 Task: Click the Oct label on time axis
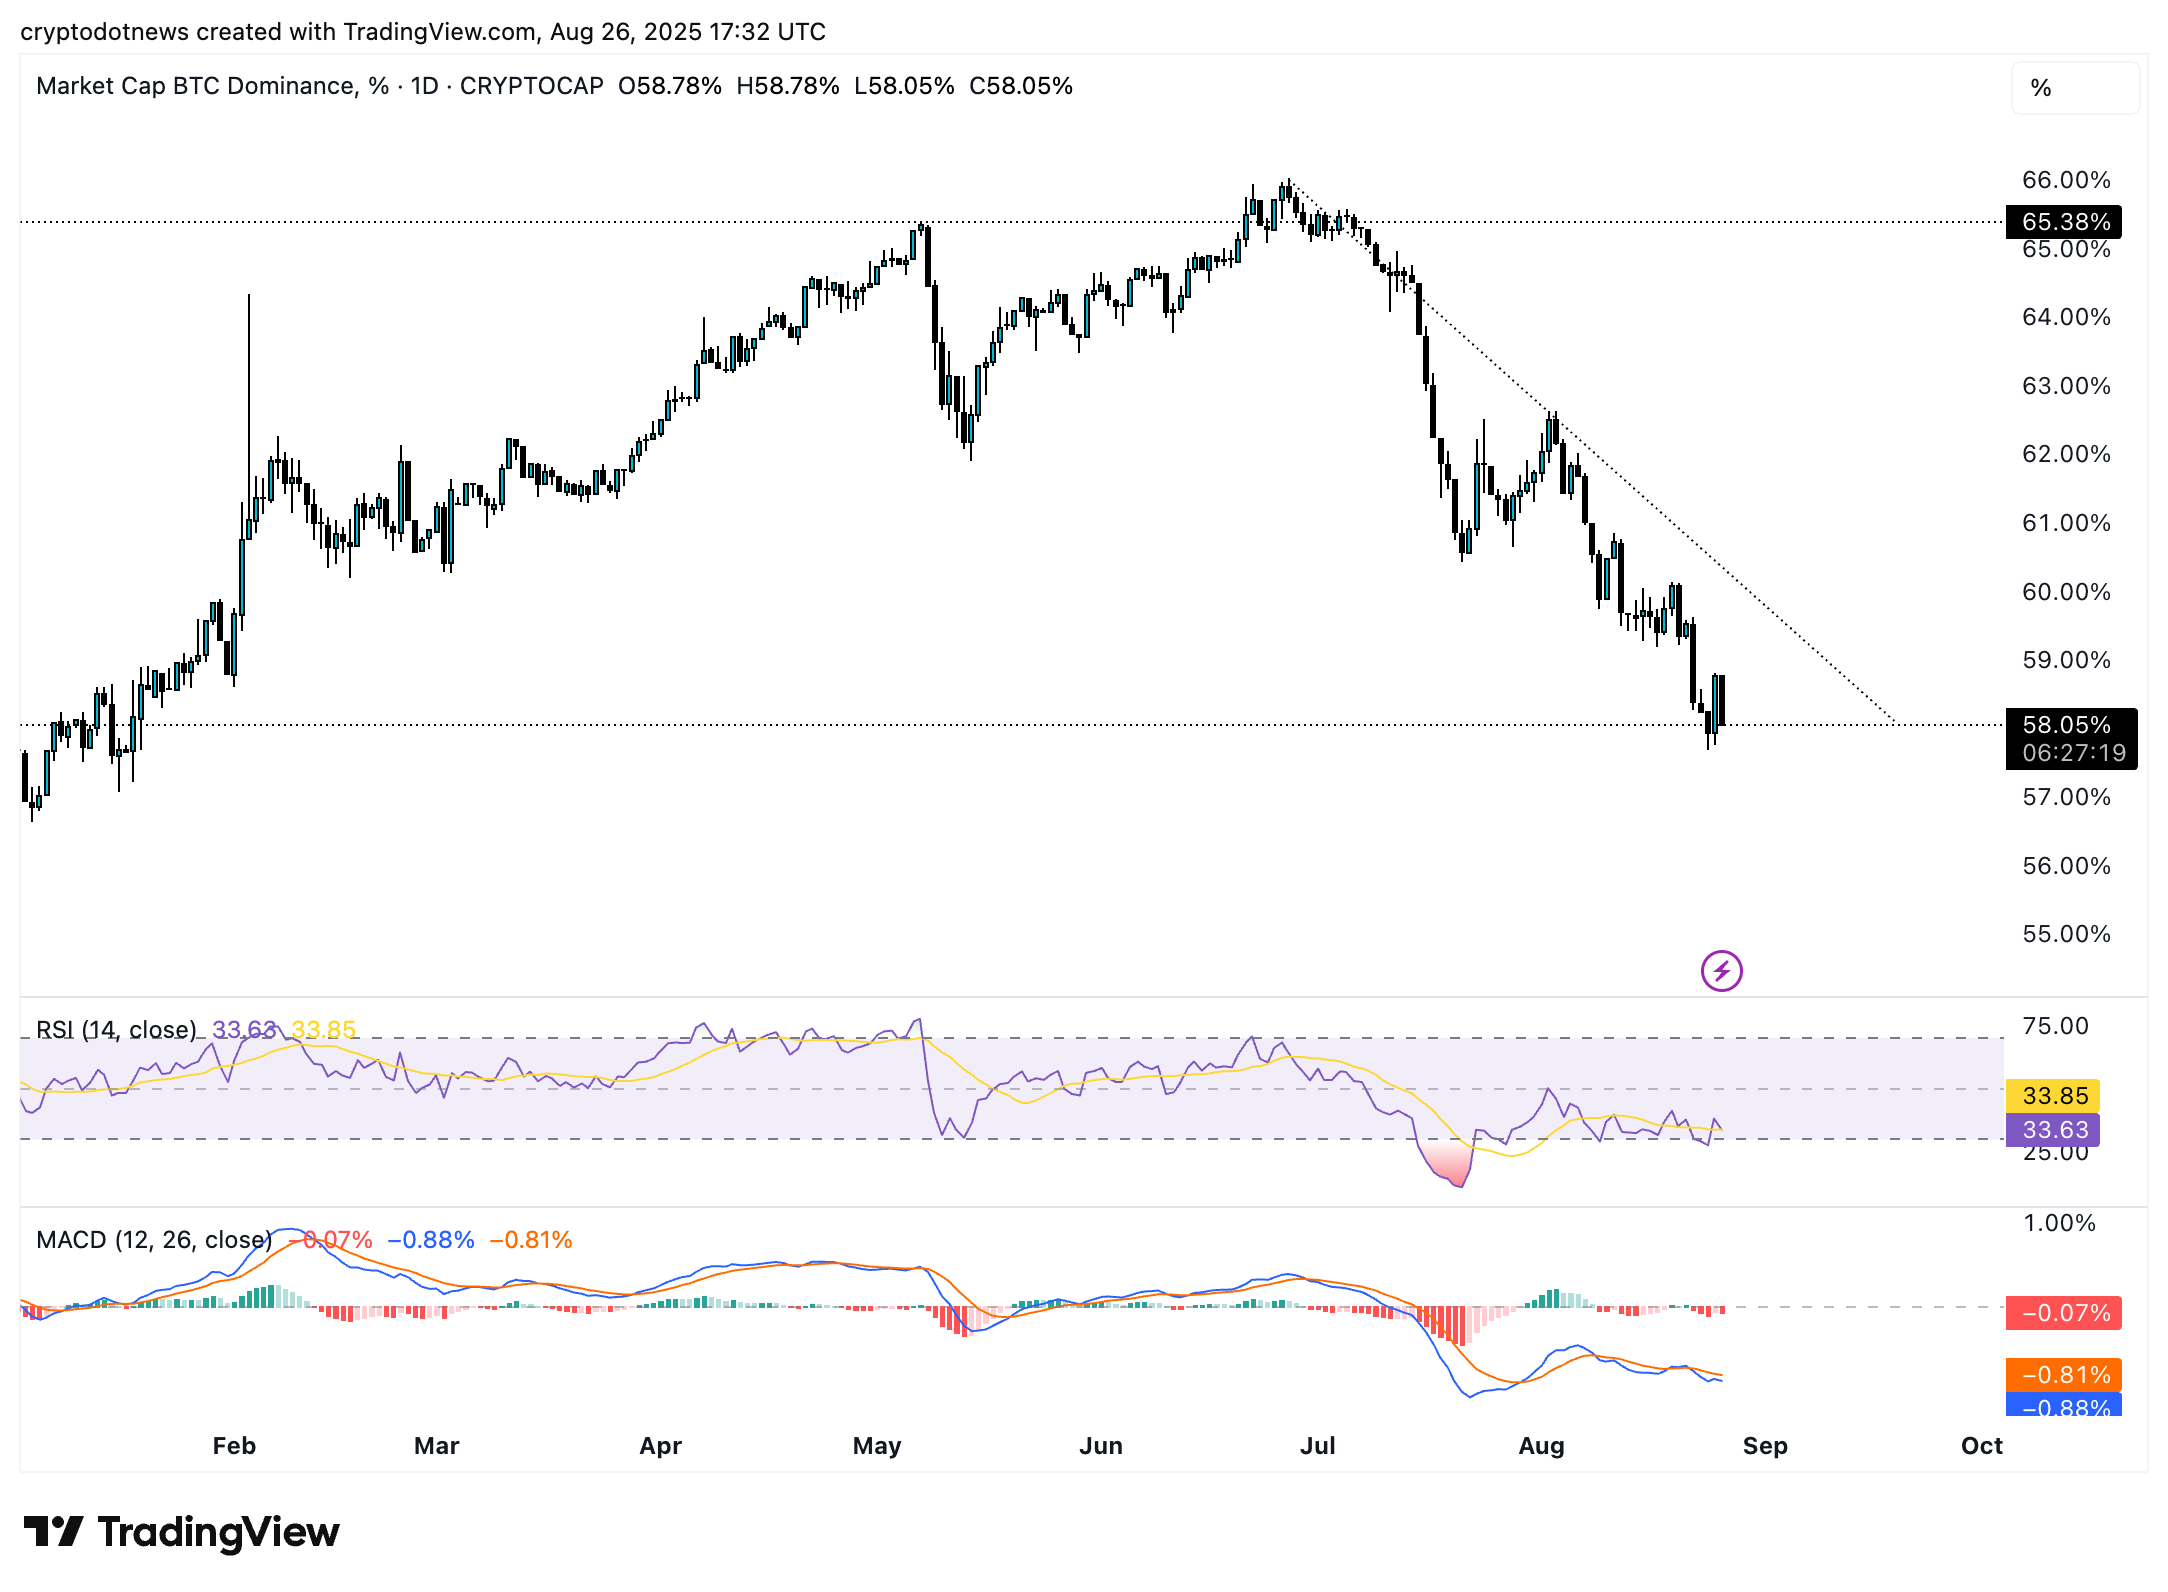1981,1446
